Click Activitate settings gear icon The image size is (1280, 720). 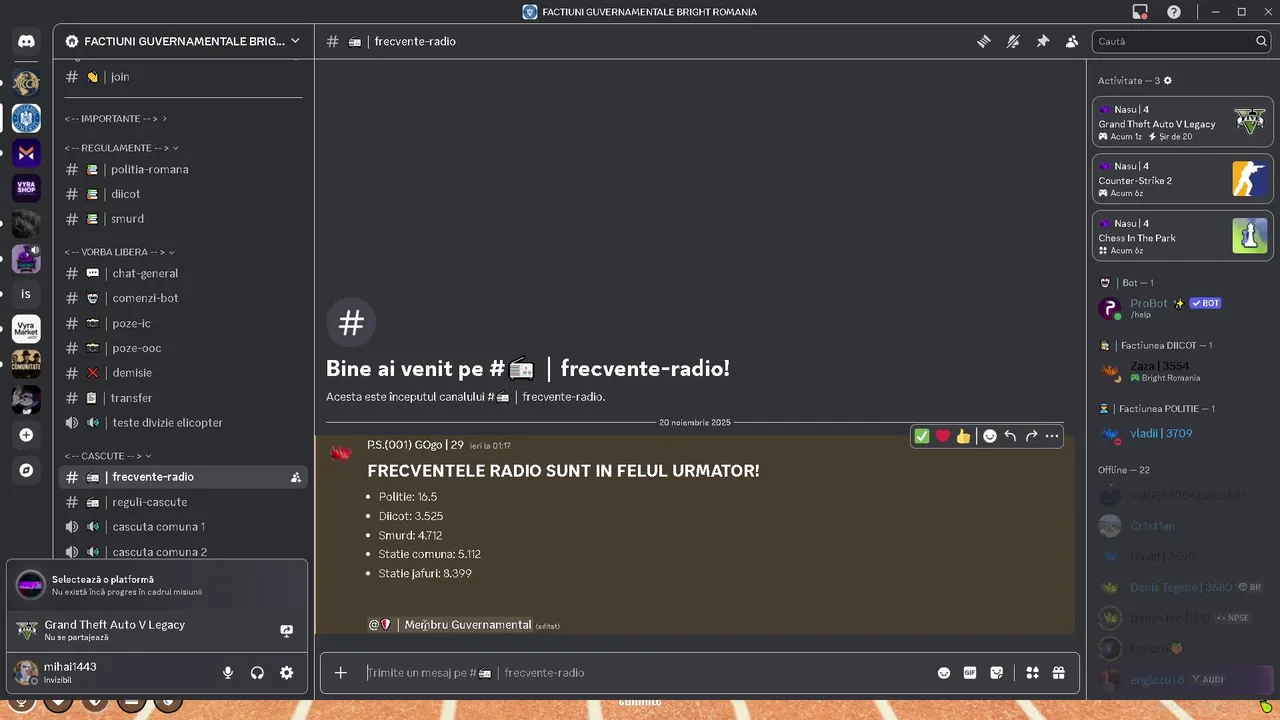[x=1167, y=81]
